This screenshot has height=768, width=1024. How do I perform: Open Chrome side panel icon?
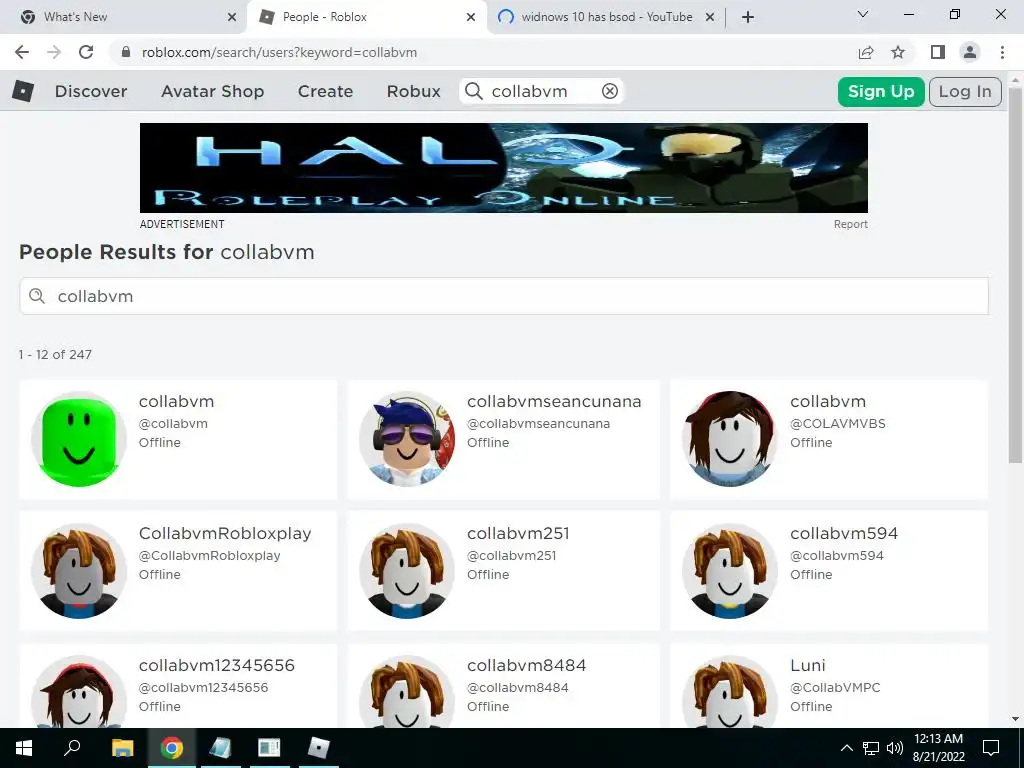pos(938,52)
